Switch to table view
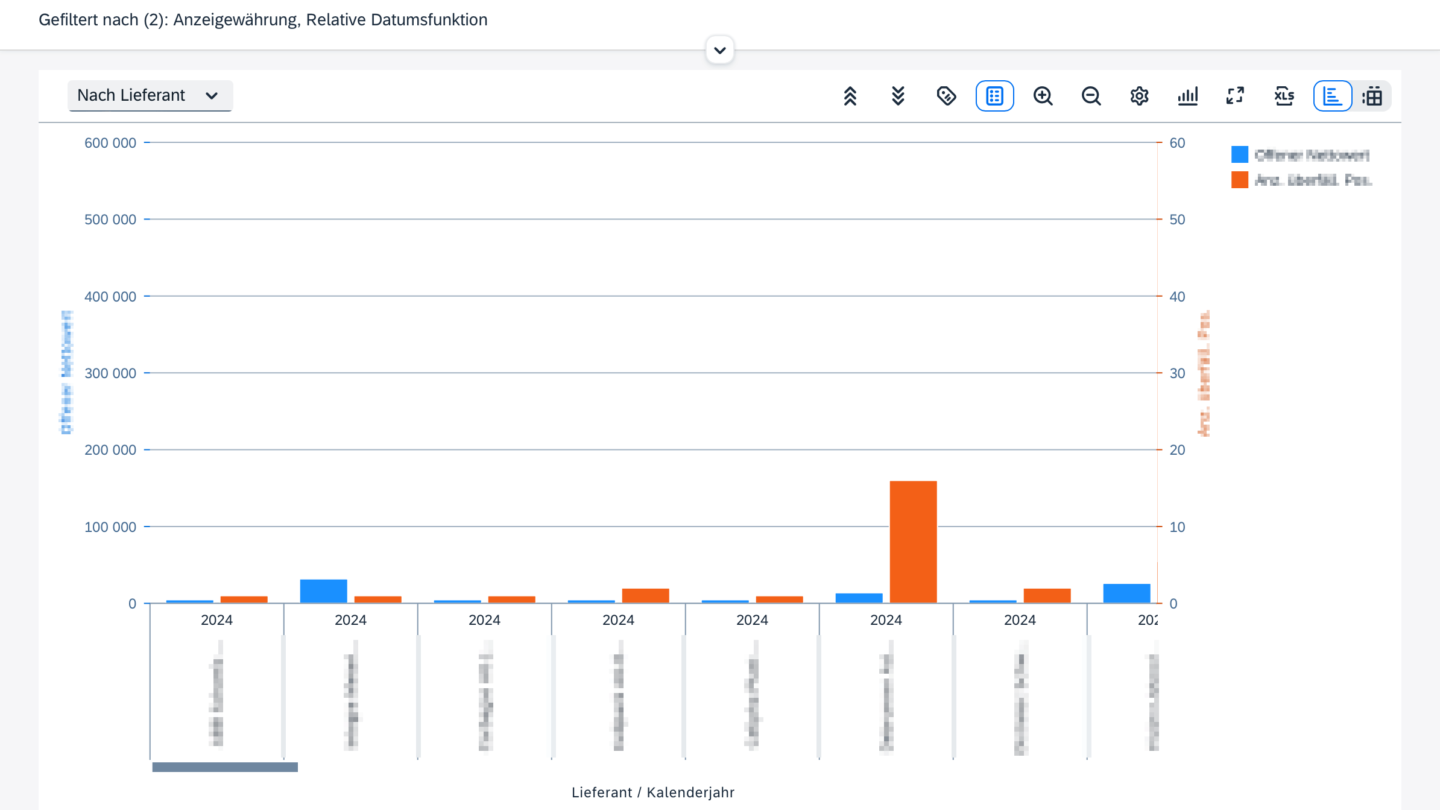Viewport: 1440px width, 810px height. click(1373, 96)
